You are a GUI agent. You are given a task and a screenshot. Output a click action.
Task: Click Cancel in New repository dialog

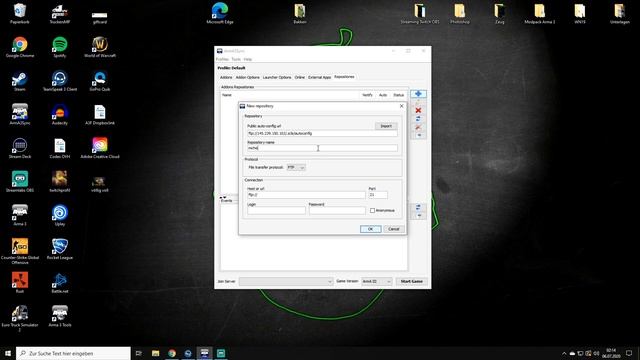(393, 229)
